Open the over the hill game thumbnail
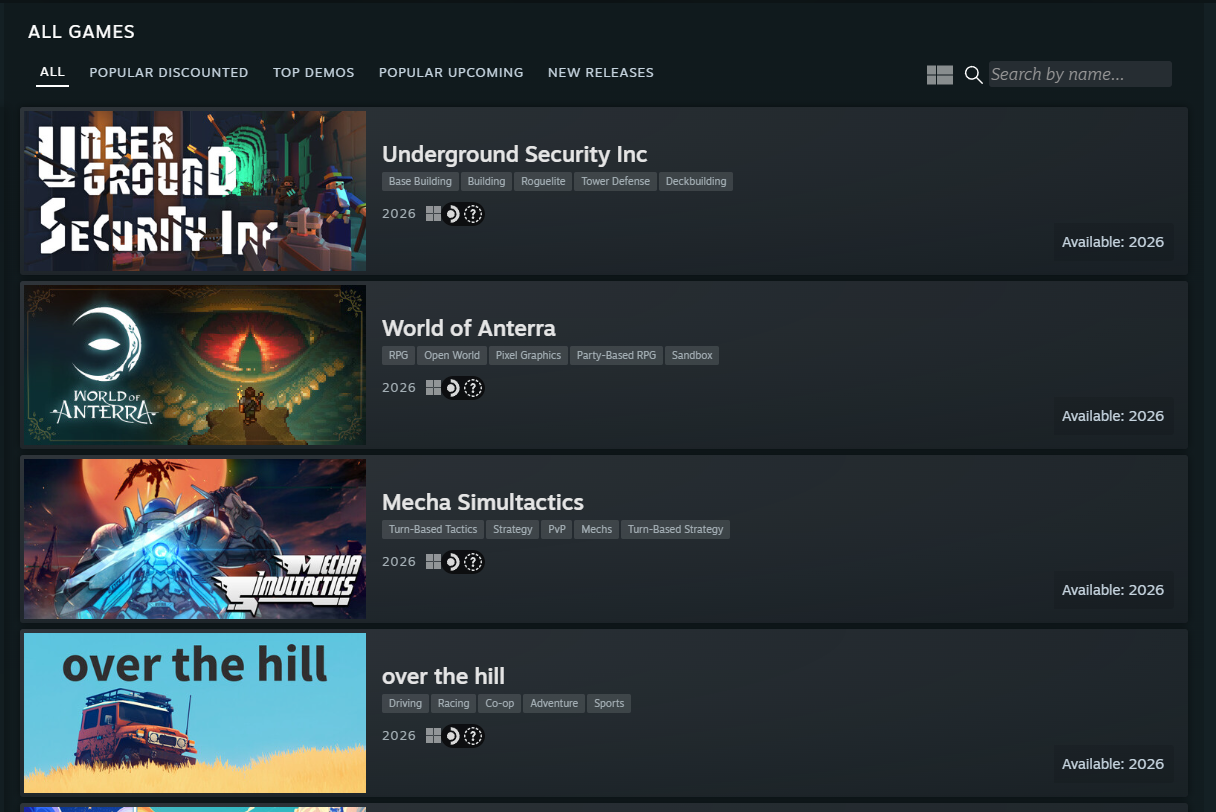 point(195,713)
